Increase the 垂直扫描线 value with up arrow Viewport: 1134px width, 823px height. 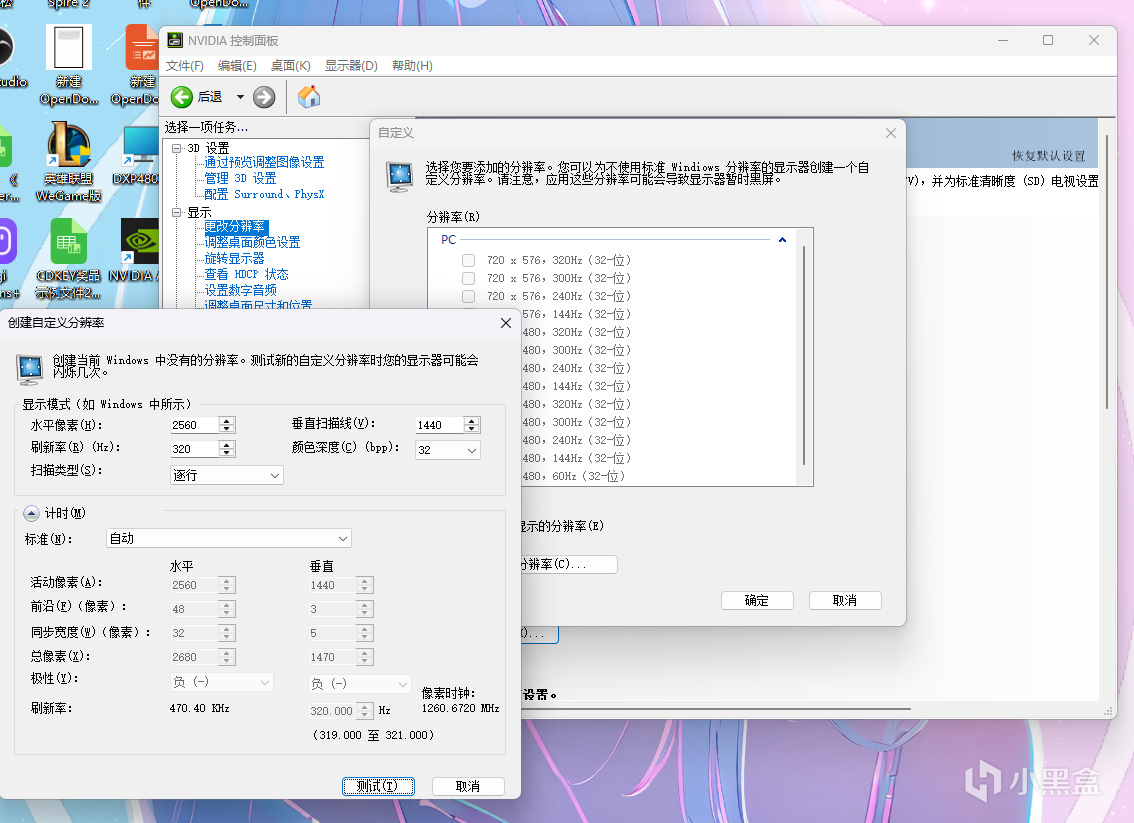tap(472, 421)
